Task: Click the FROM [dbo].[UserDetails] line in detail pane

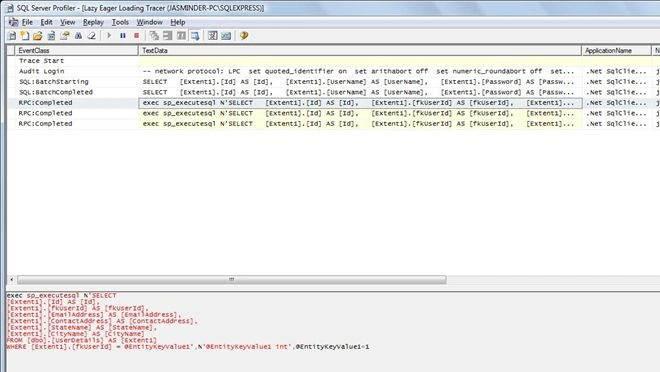Action: [x=81, y=340]
